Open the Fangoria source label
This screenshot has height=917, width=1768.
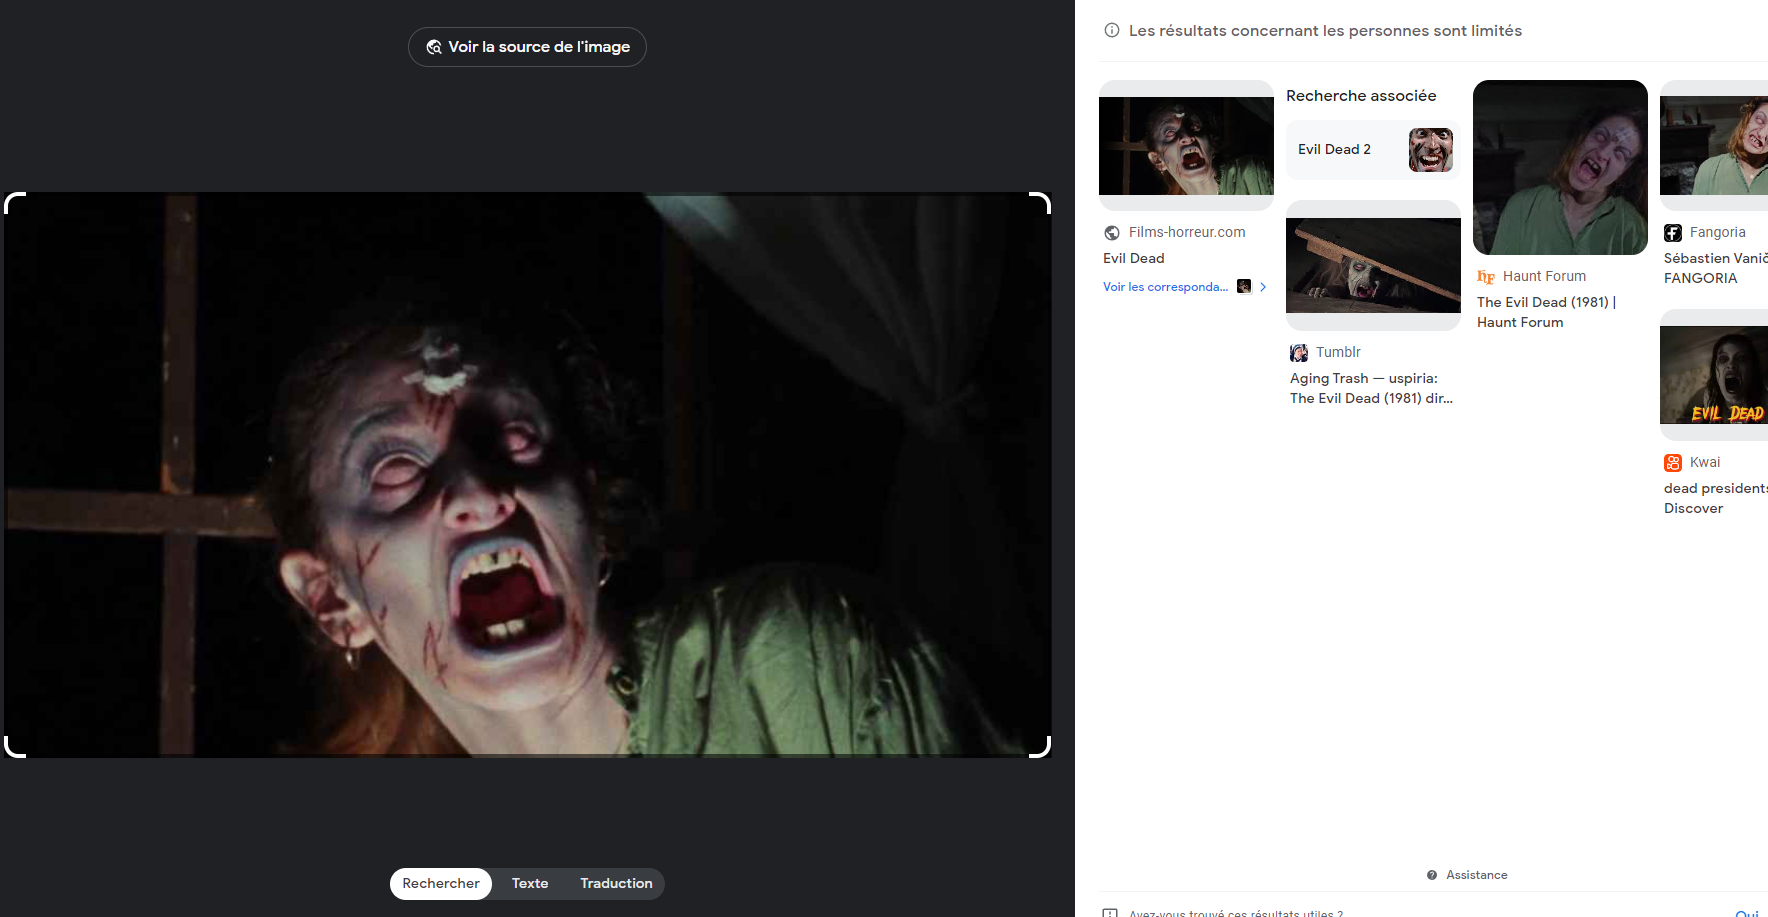(1717, 232)
